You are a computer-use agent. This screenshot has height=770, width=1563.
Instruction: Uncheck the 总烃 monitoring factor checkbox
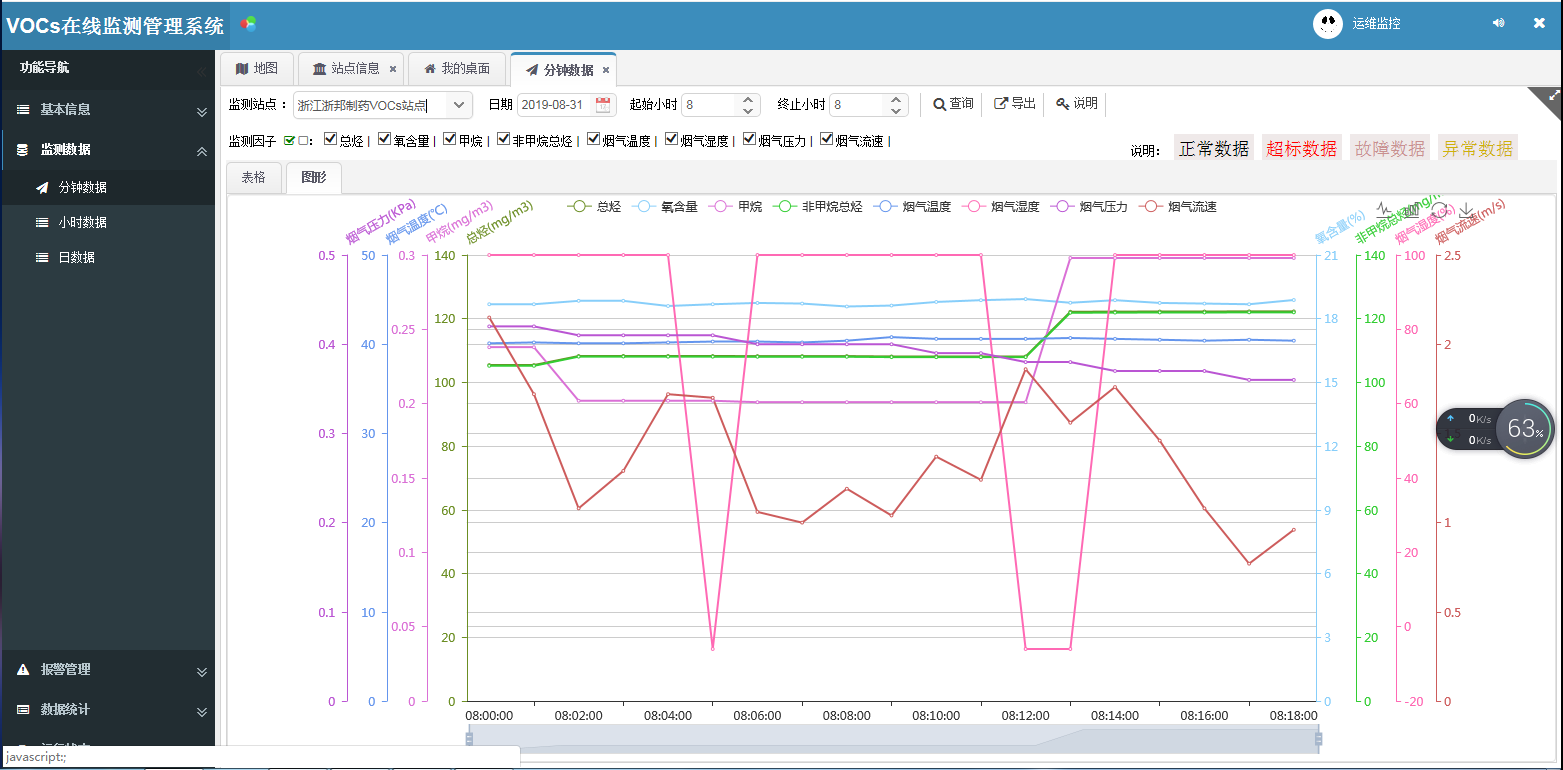(x=331, y=140)
